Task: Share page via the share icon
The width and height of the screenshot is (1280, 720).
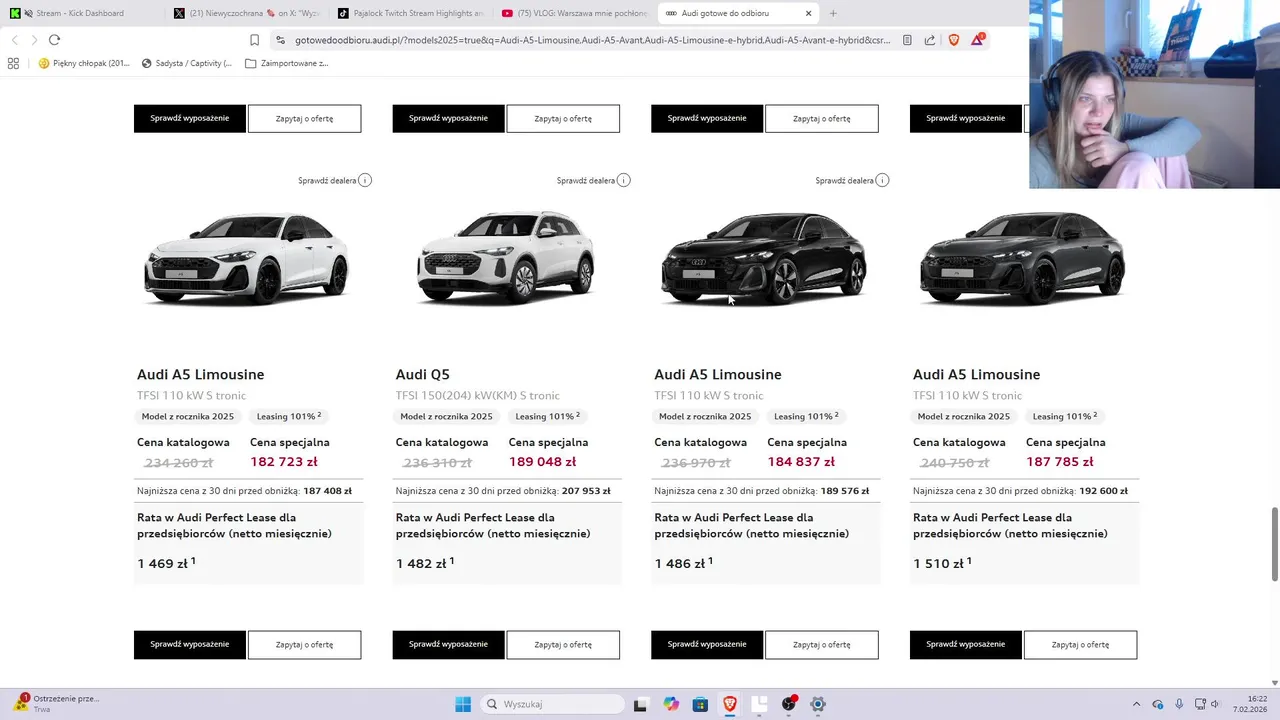Action: 930,40
